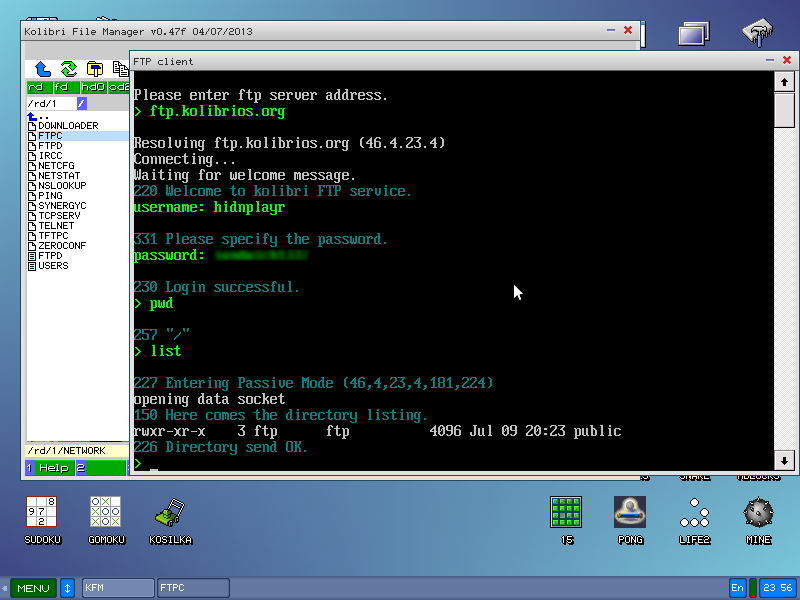Click the En keyboard layout indicator
The height and width of the screenshot is (600, 800).
point(738,588)
